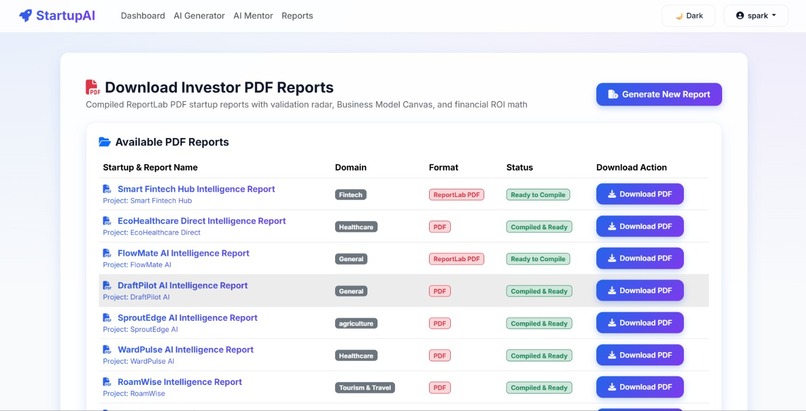Click the Format column header
806x411 pixels.
[x=444, y=167]
